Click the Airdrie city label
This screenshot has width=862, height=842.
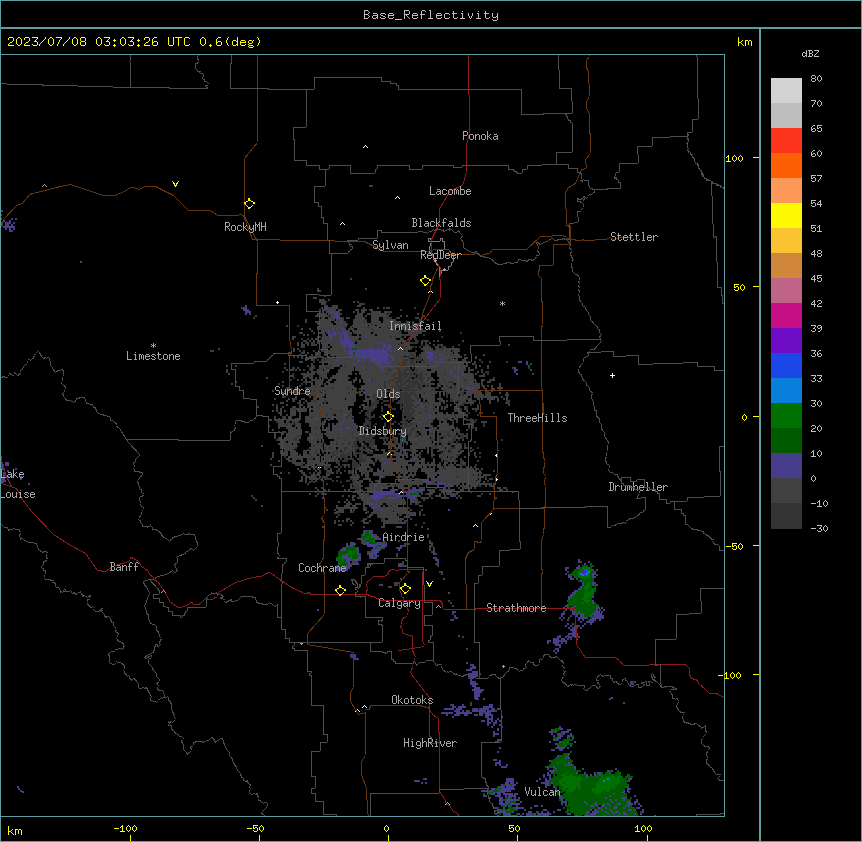click(403, 537)
